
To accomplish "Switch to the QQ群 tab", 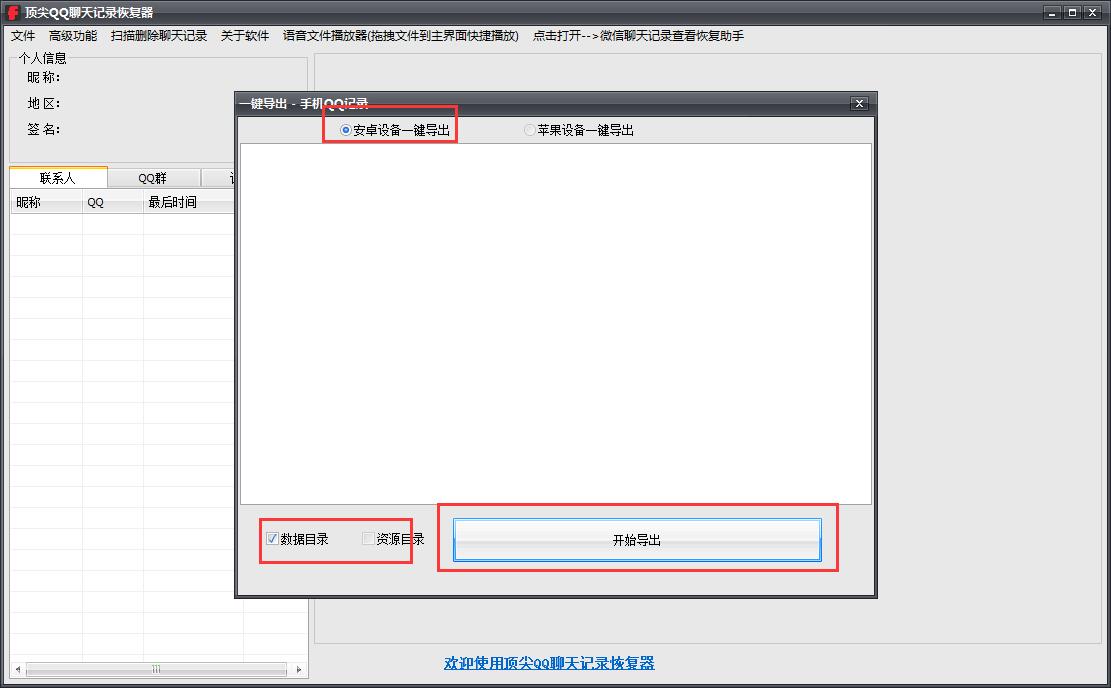I will (153, 178).
